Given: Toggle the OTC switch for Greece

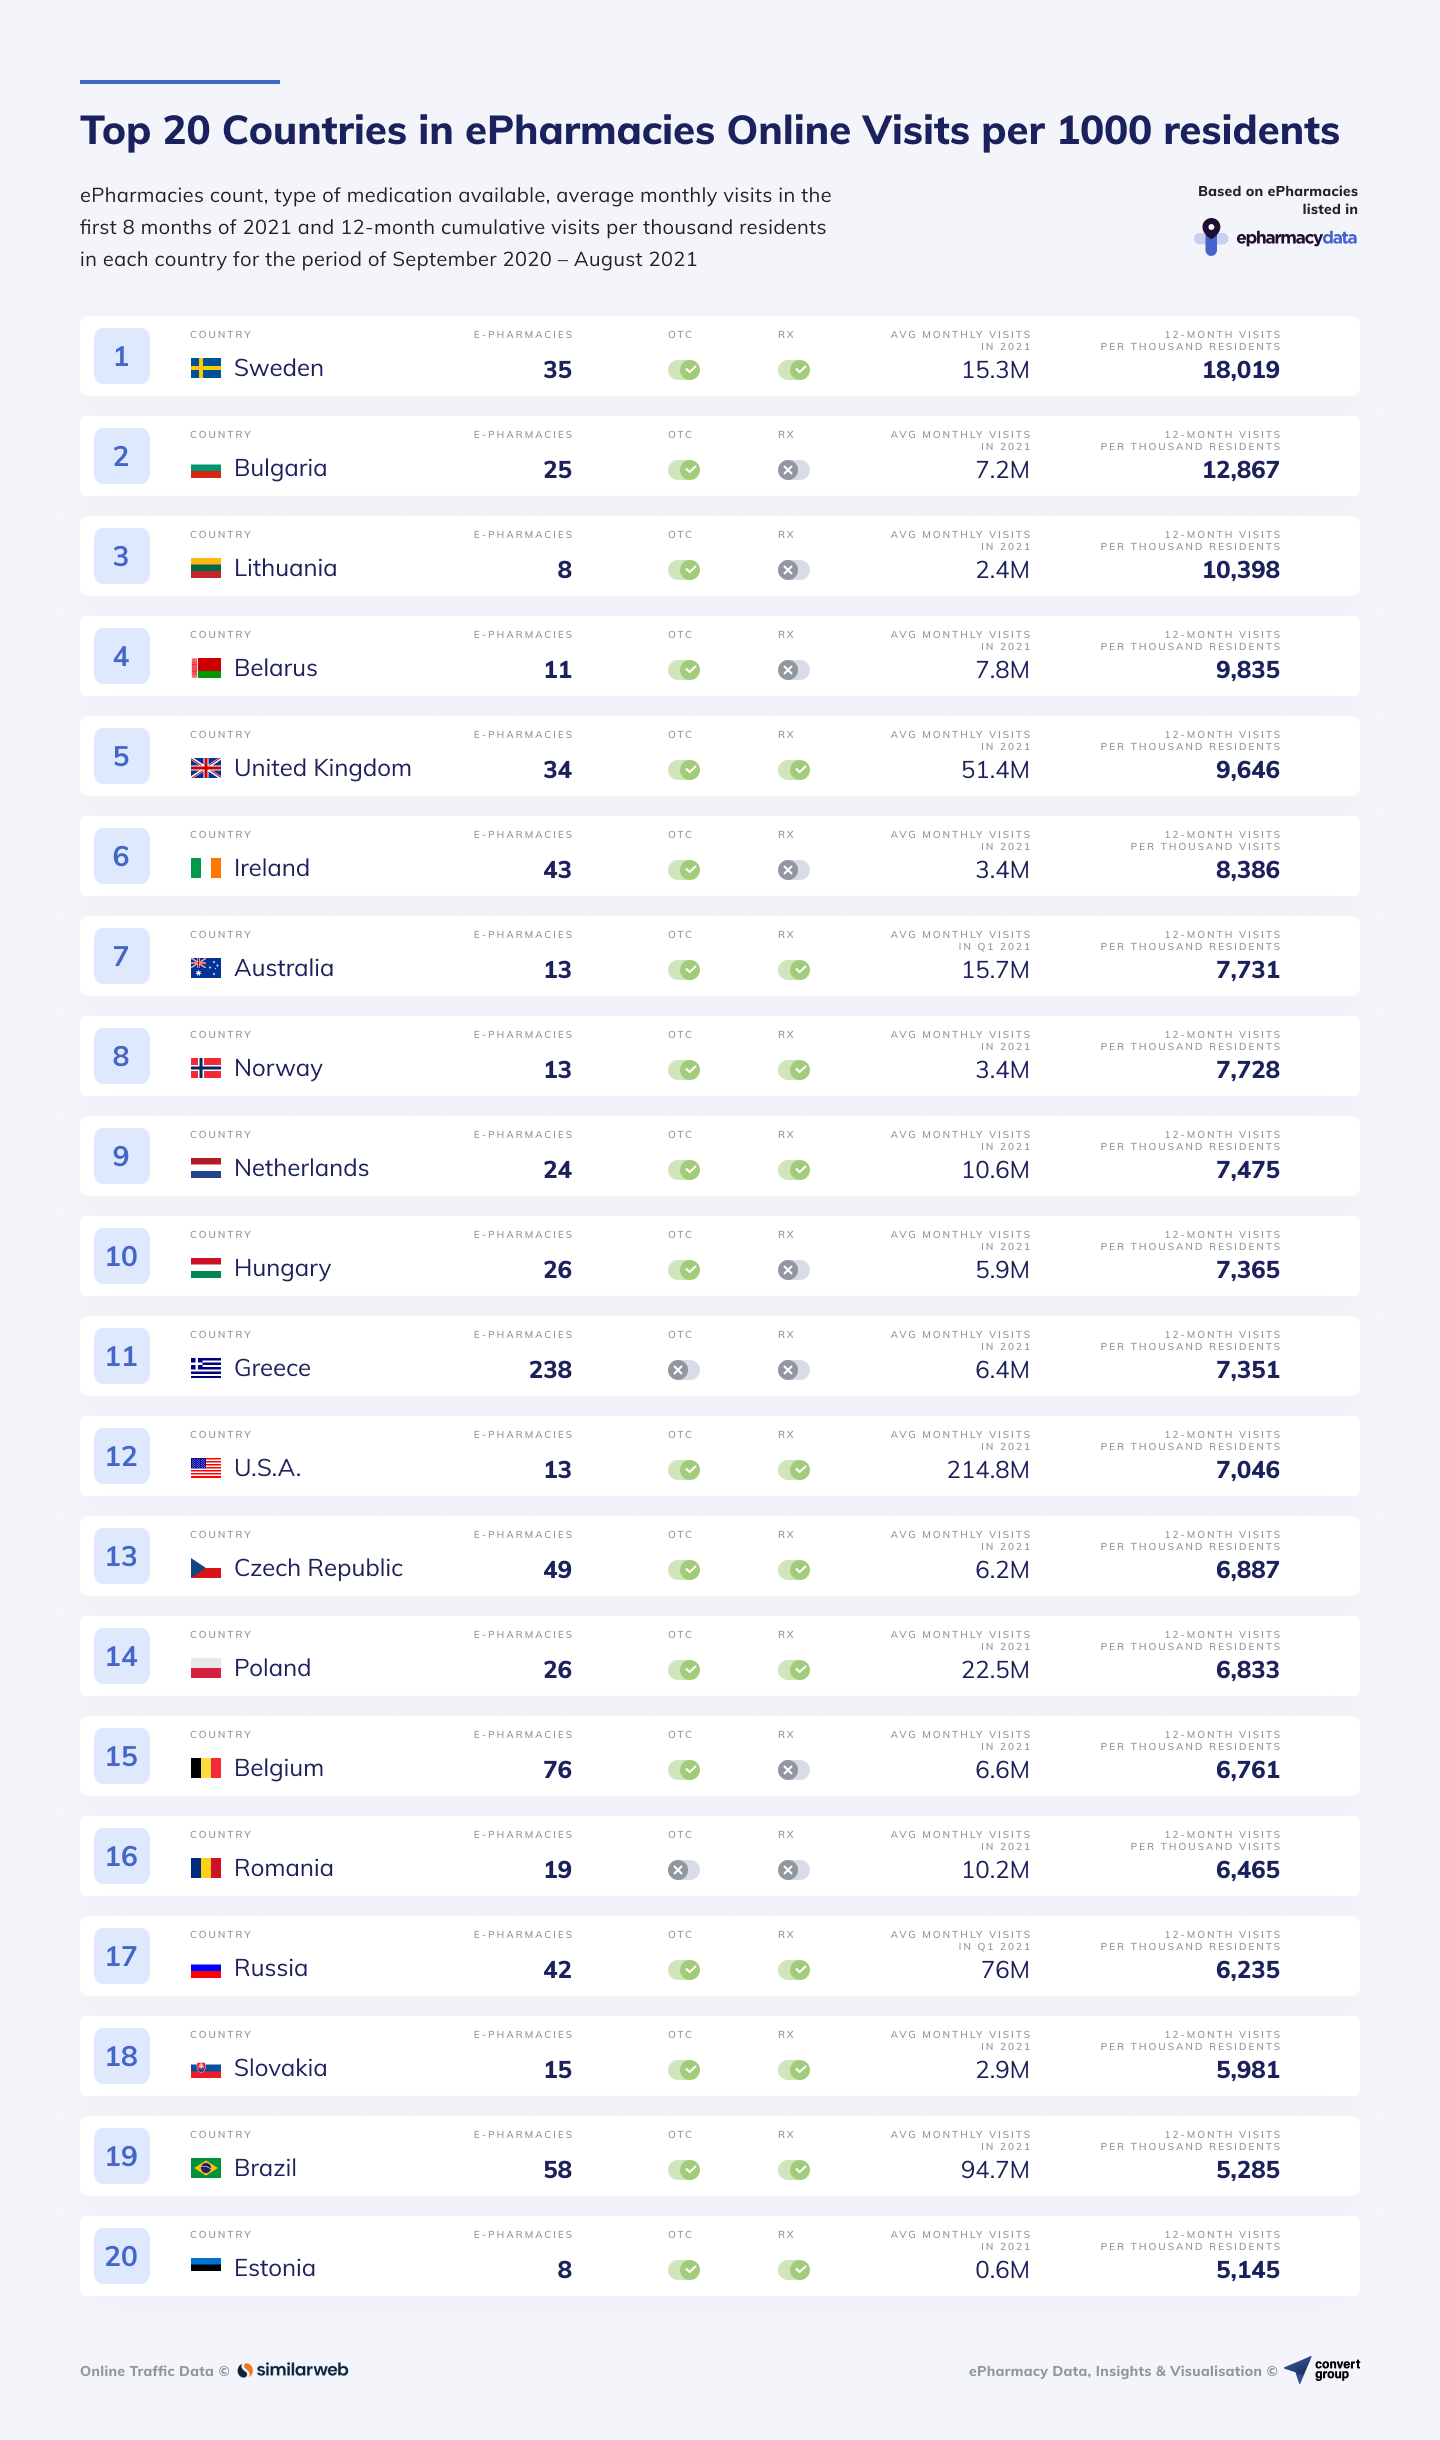Looking at the screenshot, I should click(684, 1370).
